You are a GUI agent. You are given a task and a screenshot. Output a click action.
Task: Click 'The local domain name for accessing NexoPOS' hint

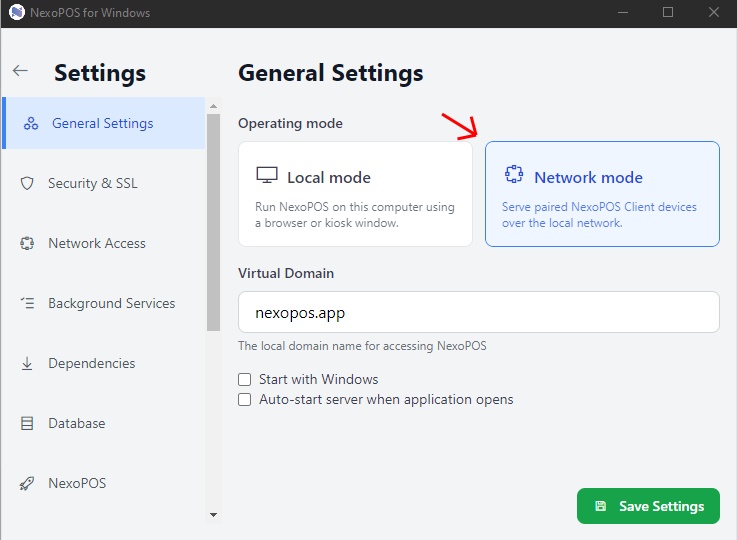pyautogui.click(x=362, y=346)
